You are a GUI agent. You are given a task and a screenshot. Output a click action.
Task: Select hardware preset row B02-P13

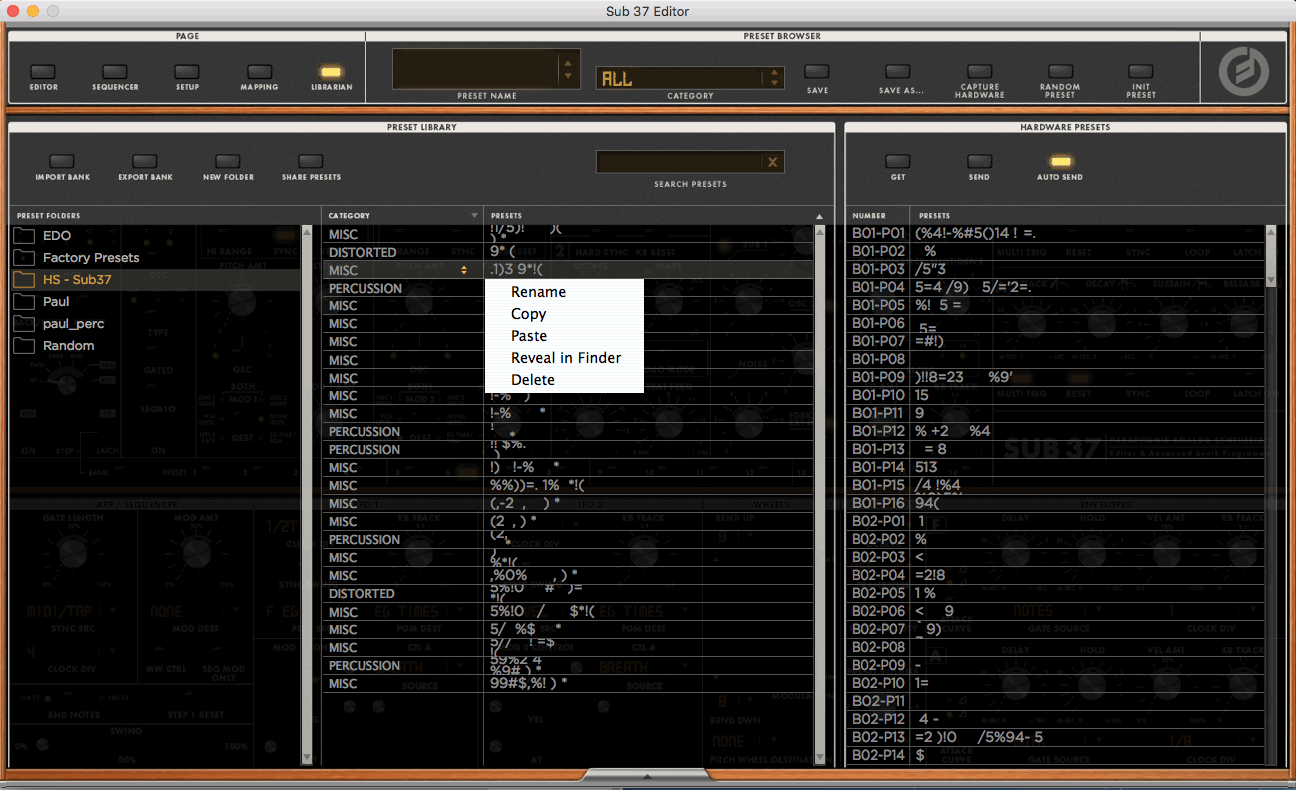point(1055,737)
